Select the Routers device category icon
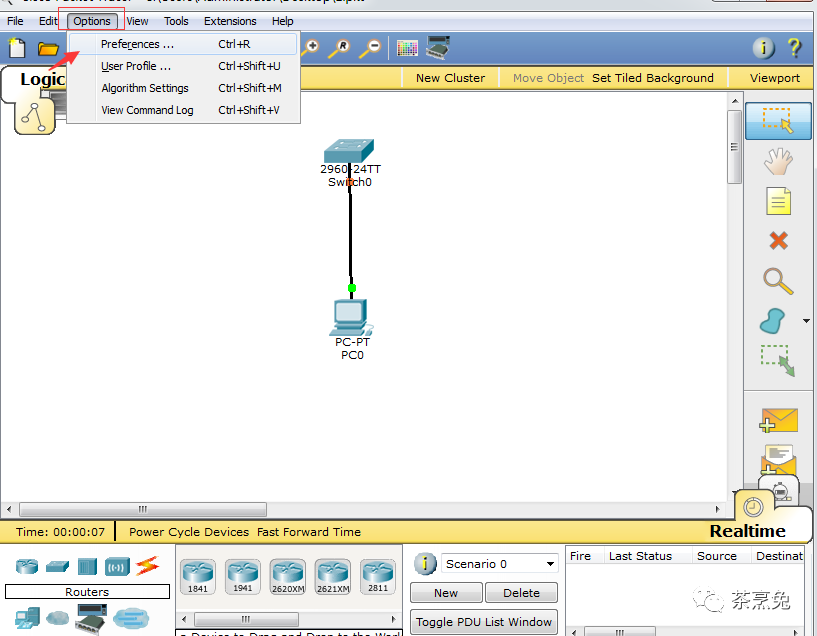The image size is (817, 636). (x=27, y=566)
